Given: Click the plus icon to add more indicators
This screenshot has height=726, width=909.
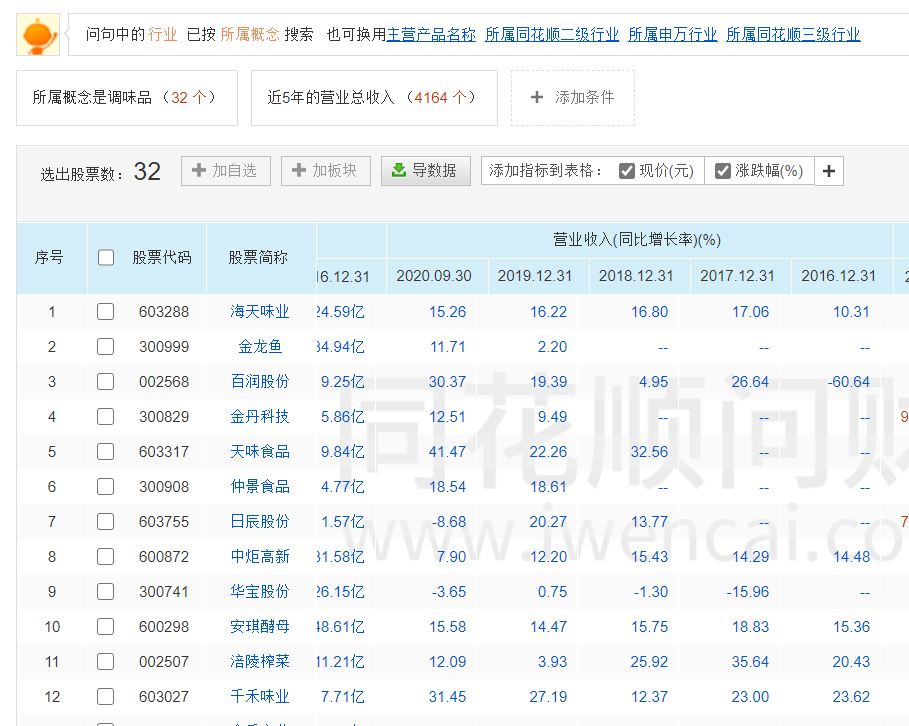Looking at the screenshot, I should coord(829,171).
